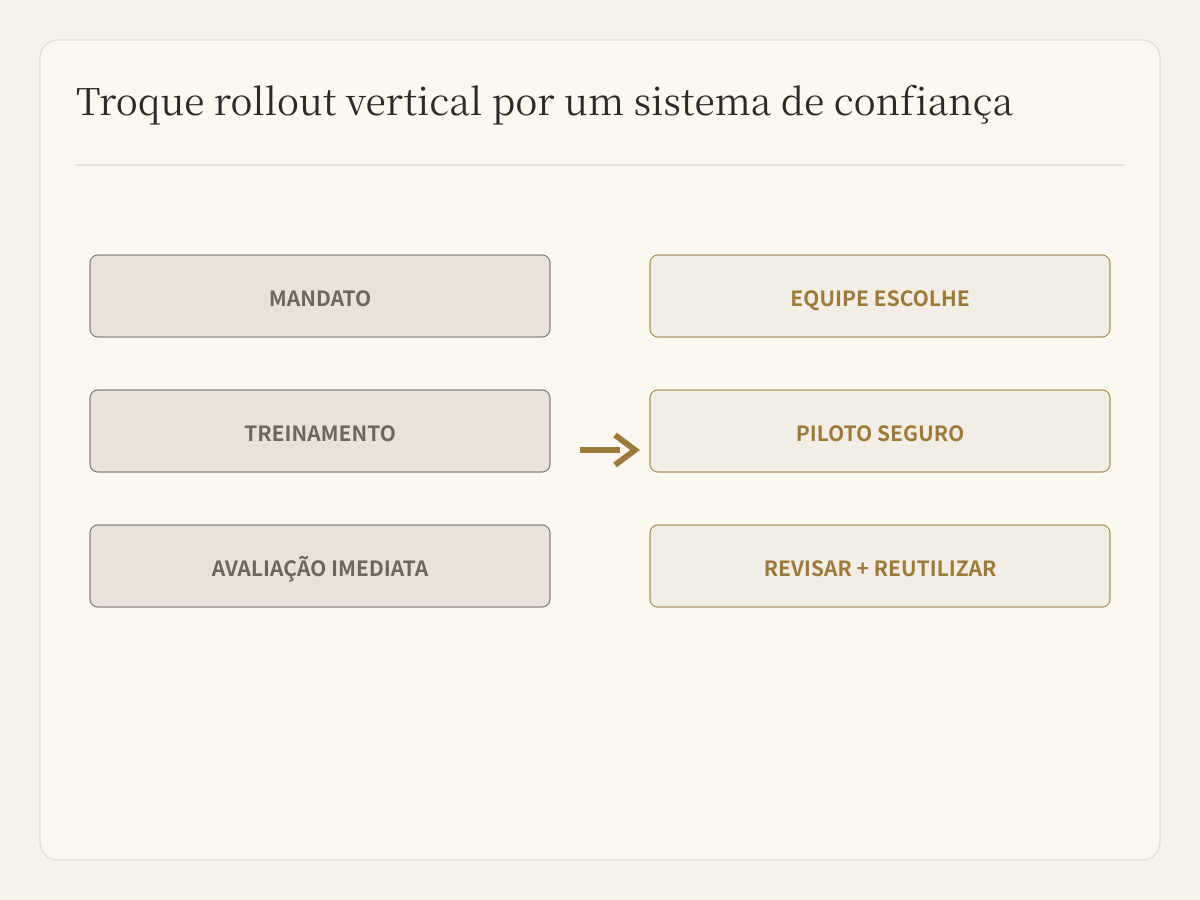
Task: Select the MANDATO box
Action: click(320, 296)
